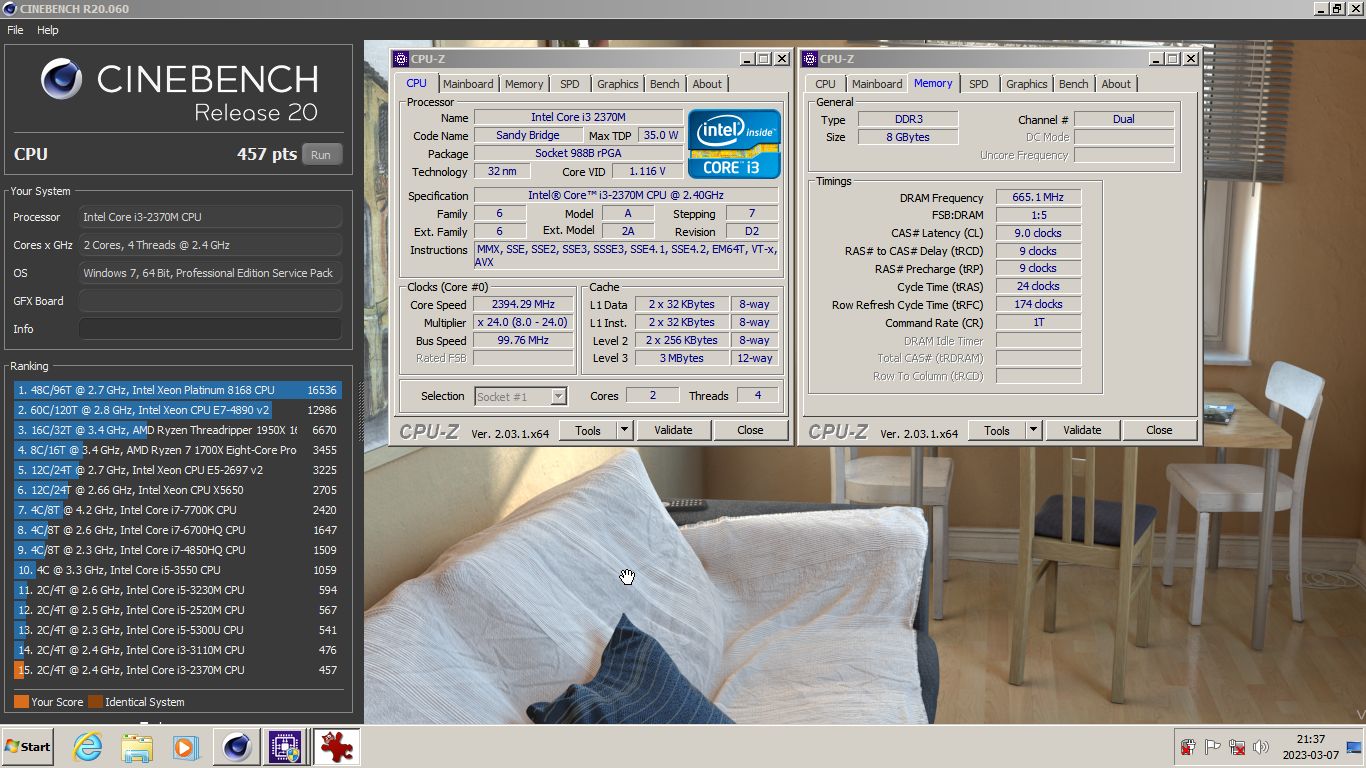
Task: Select the Core i3-3110M ranking row
Action: pos(178,650)
